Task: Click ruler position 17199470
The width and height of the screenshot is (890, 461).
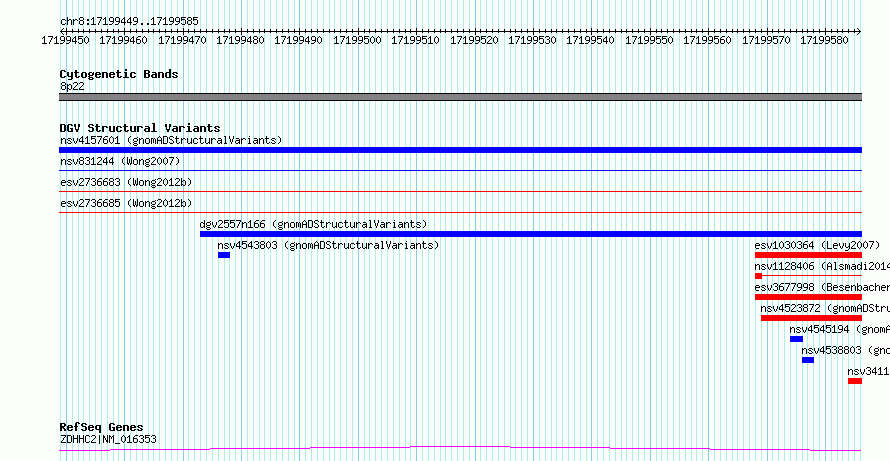Action: coord(182,40)
